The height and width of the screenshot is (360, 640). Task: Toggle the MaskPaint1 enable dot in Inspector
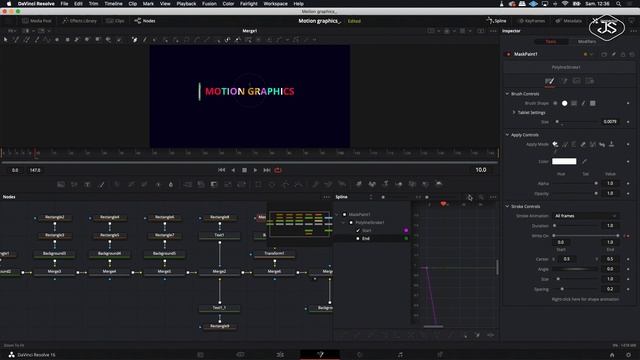509,54
